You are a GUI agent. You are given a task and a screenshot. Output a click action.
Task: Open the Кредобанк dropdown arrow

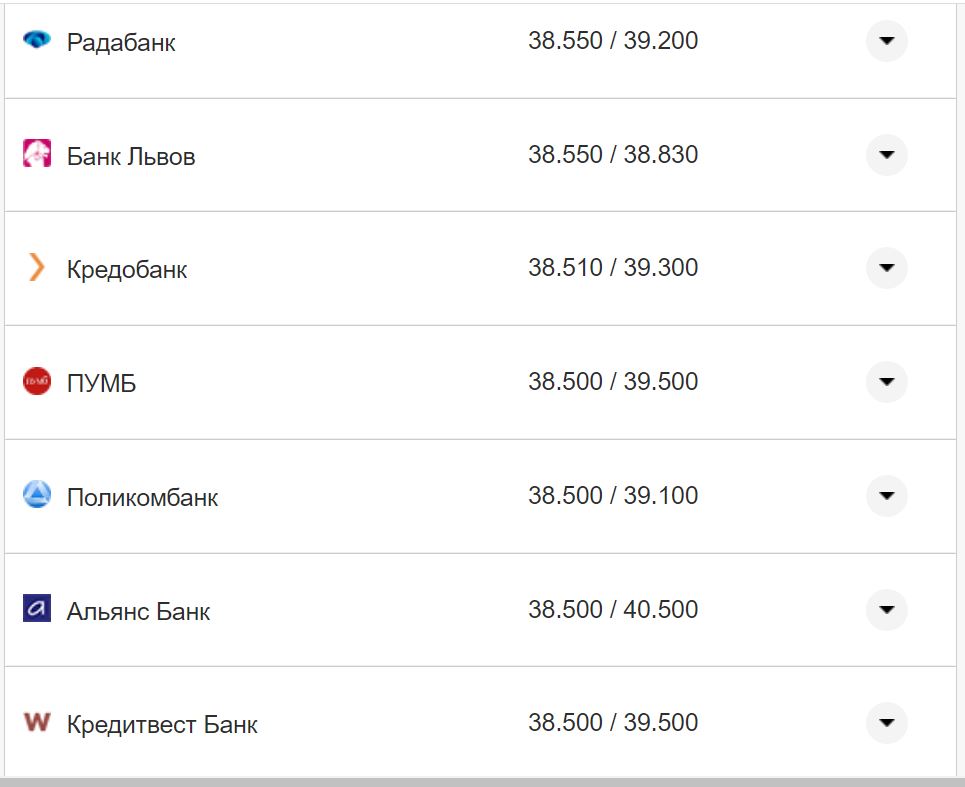click(886, 268)
